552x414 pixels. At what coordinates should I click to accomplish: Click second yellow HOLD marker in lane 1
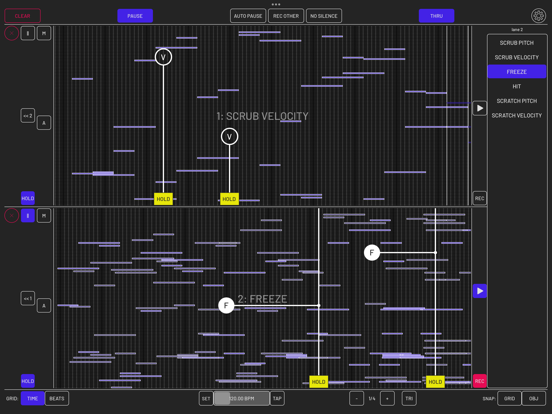pyautogui.click(x=229, y=199)
